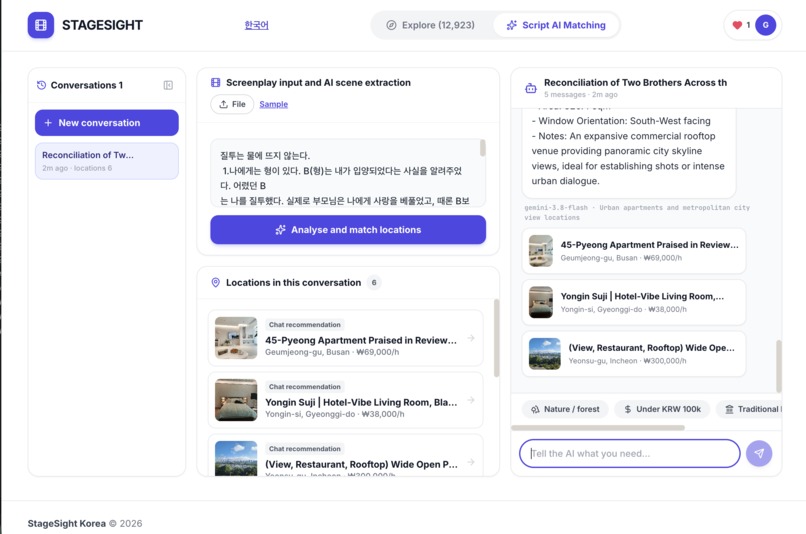Switch language to 한국어
This screenshot has height=534, width=806.
[257, 25]
